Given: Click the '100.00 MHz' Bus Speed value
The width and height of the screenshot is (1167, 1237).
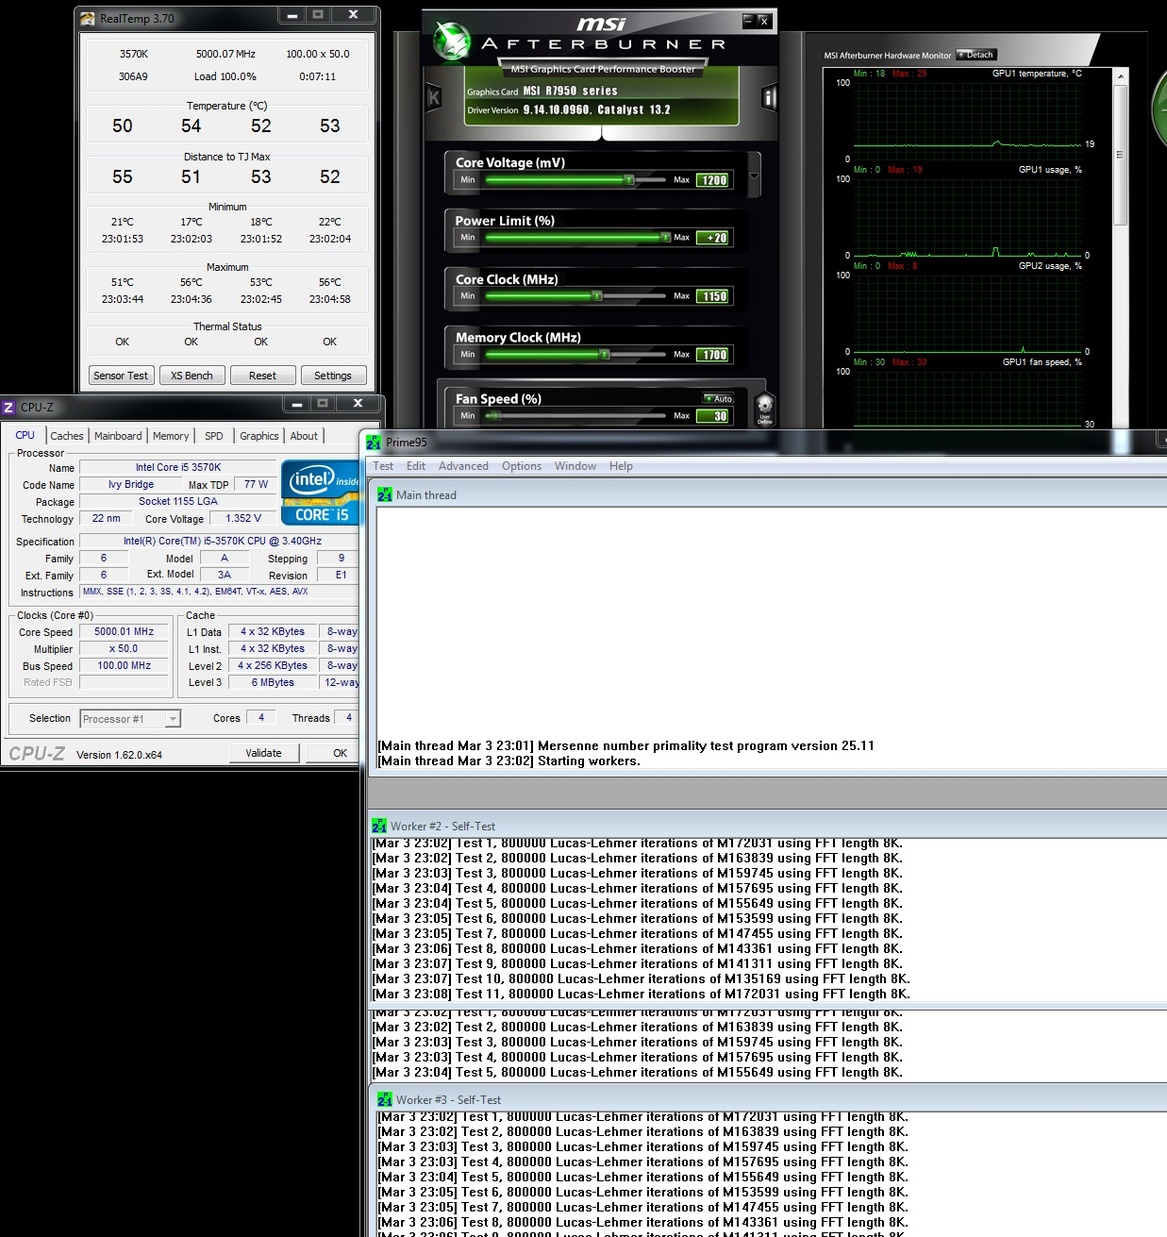Looking at the screenshot, I should pos(124,665).
